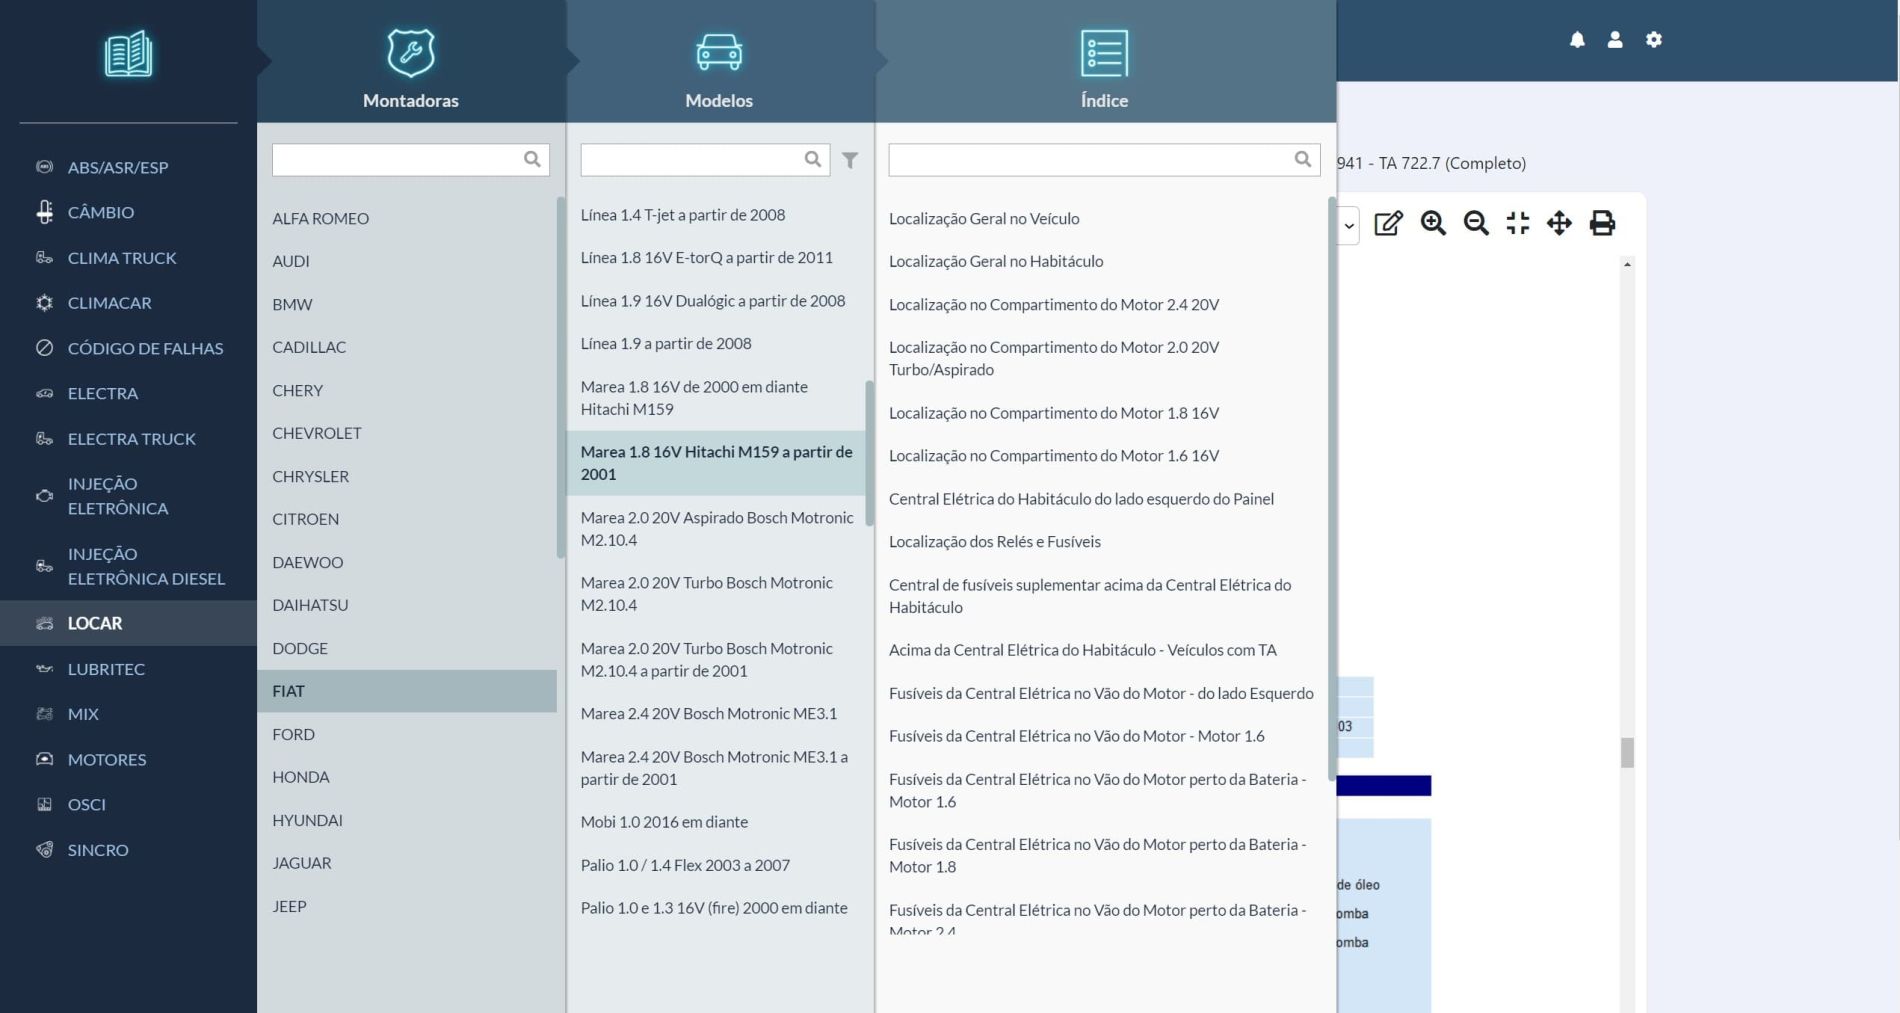Select INJEÇÃO ELETRÔNICA in sidebar
The image size is (1900, 1013).
click(x=117, y=496)
